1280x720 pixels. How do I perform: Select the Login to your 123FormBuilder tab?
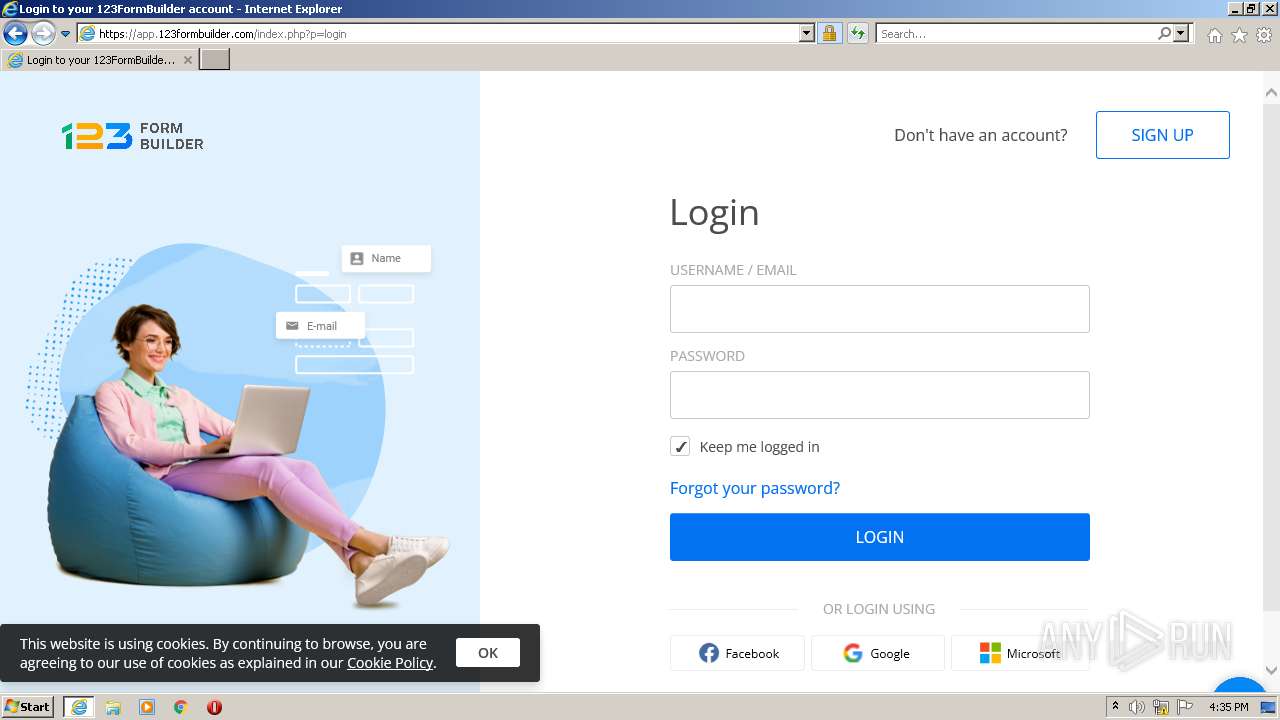coord(99,60)
